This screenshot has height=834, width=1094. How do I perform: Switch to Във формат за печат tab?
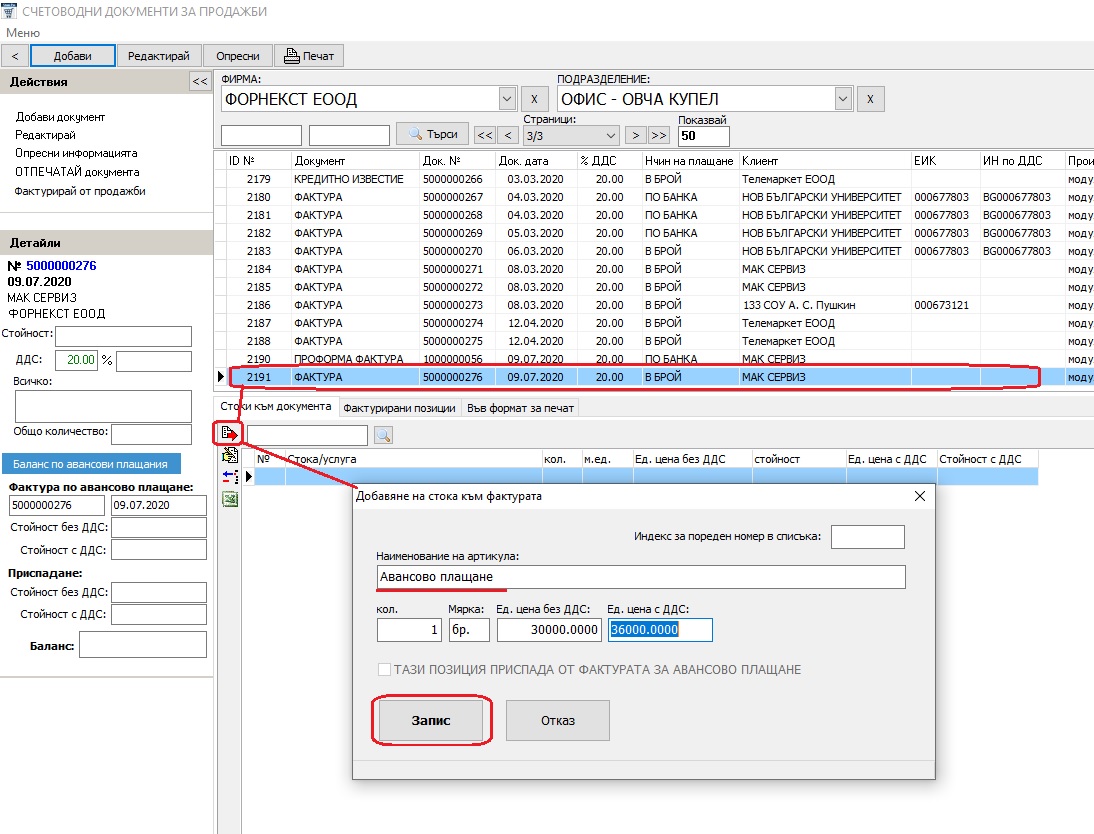click(521, 408)
